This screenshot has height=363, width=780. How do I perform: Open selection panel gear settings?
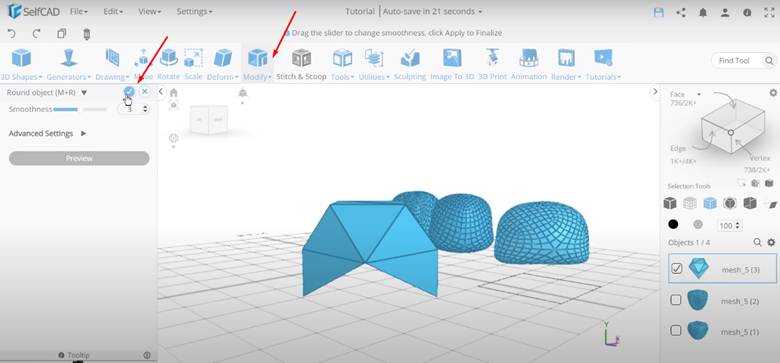pos(773,92)
